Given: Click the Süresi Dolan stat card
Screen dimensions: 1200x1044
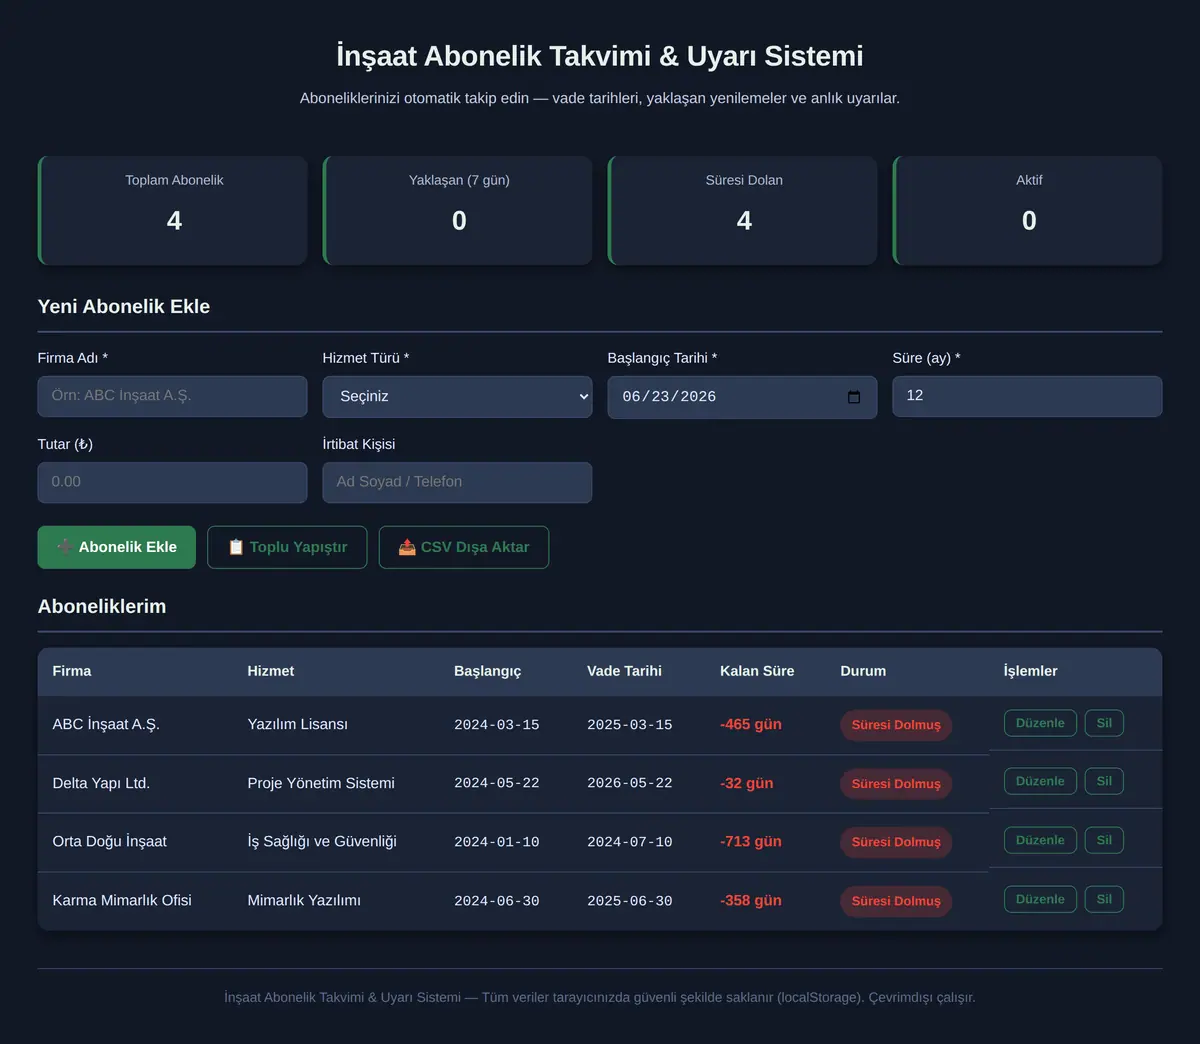Looking at the screenshot, I should (x=742, y=210).
